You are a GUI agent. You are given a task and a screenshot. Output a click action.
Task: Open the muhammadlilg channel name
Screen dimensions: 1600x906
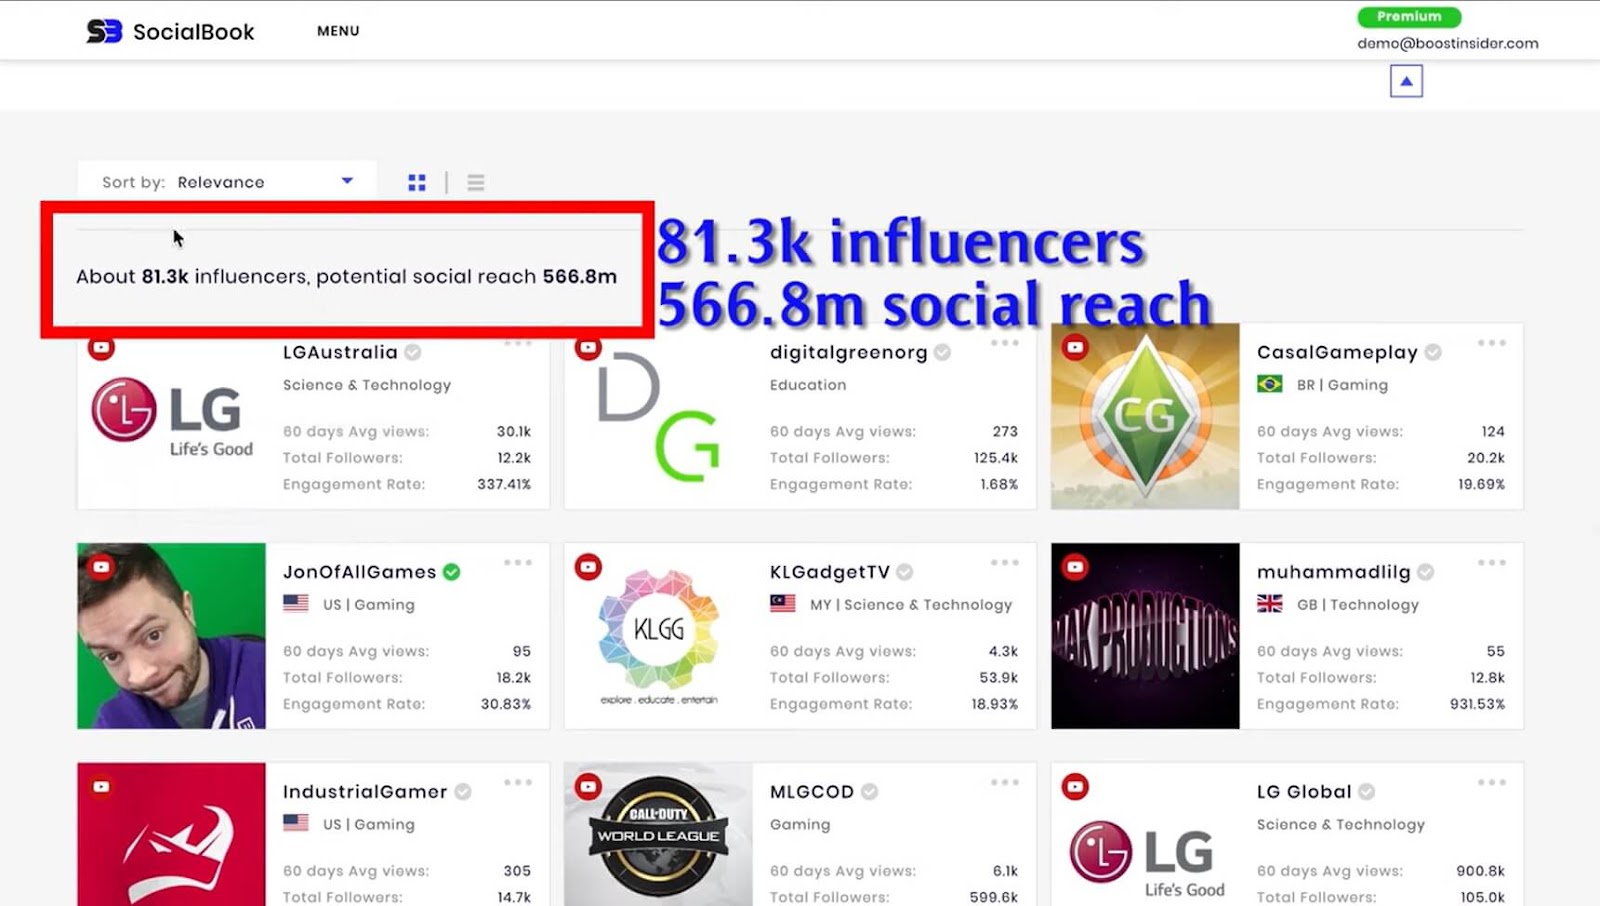tap(1333, 572)
